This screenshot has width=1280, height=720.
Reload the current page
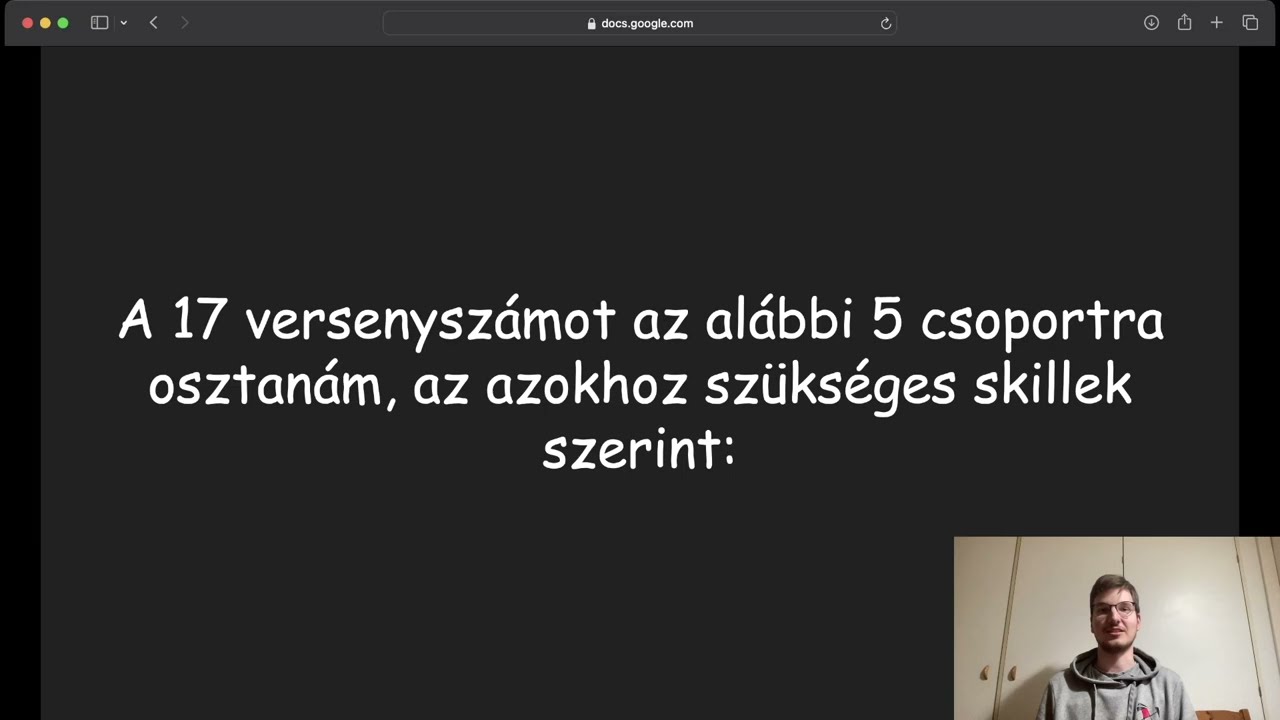pos(885,23)
